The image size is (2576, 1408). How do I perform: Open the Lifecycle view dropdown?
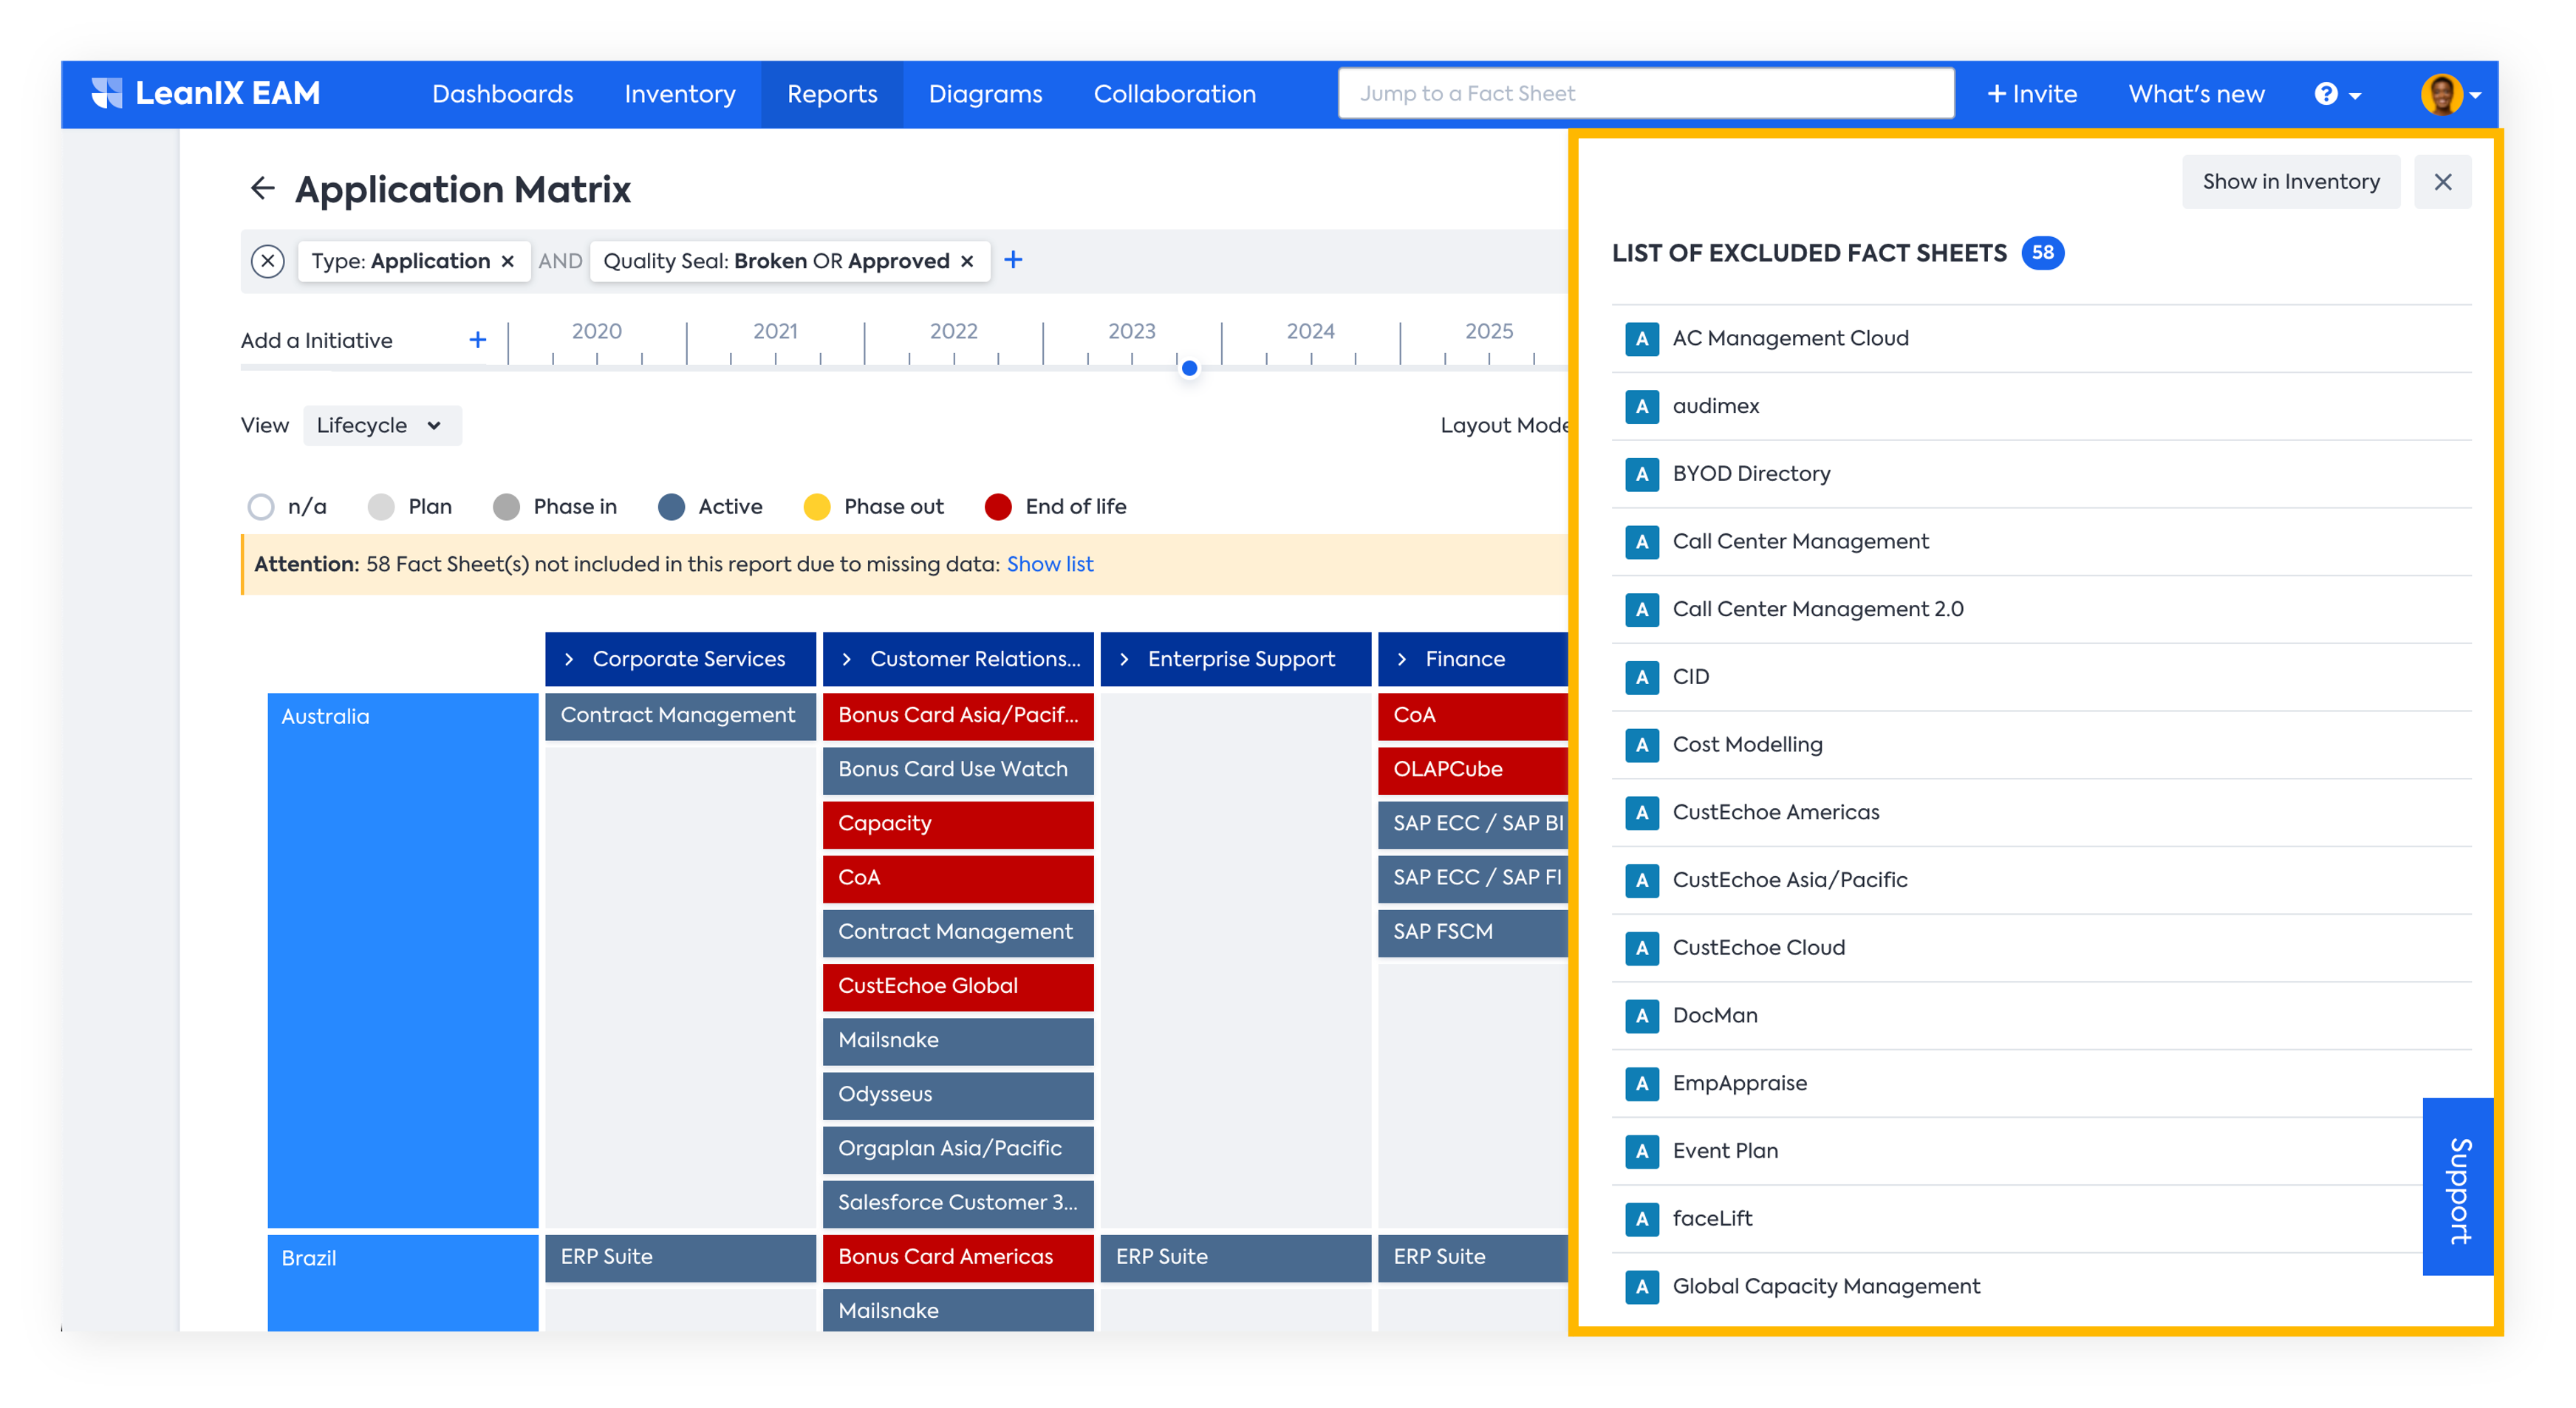coord(382,426)
